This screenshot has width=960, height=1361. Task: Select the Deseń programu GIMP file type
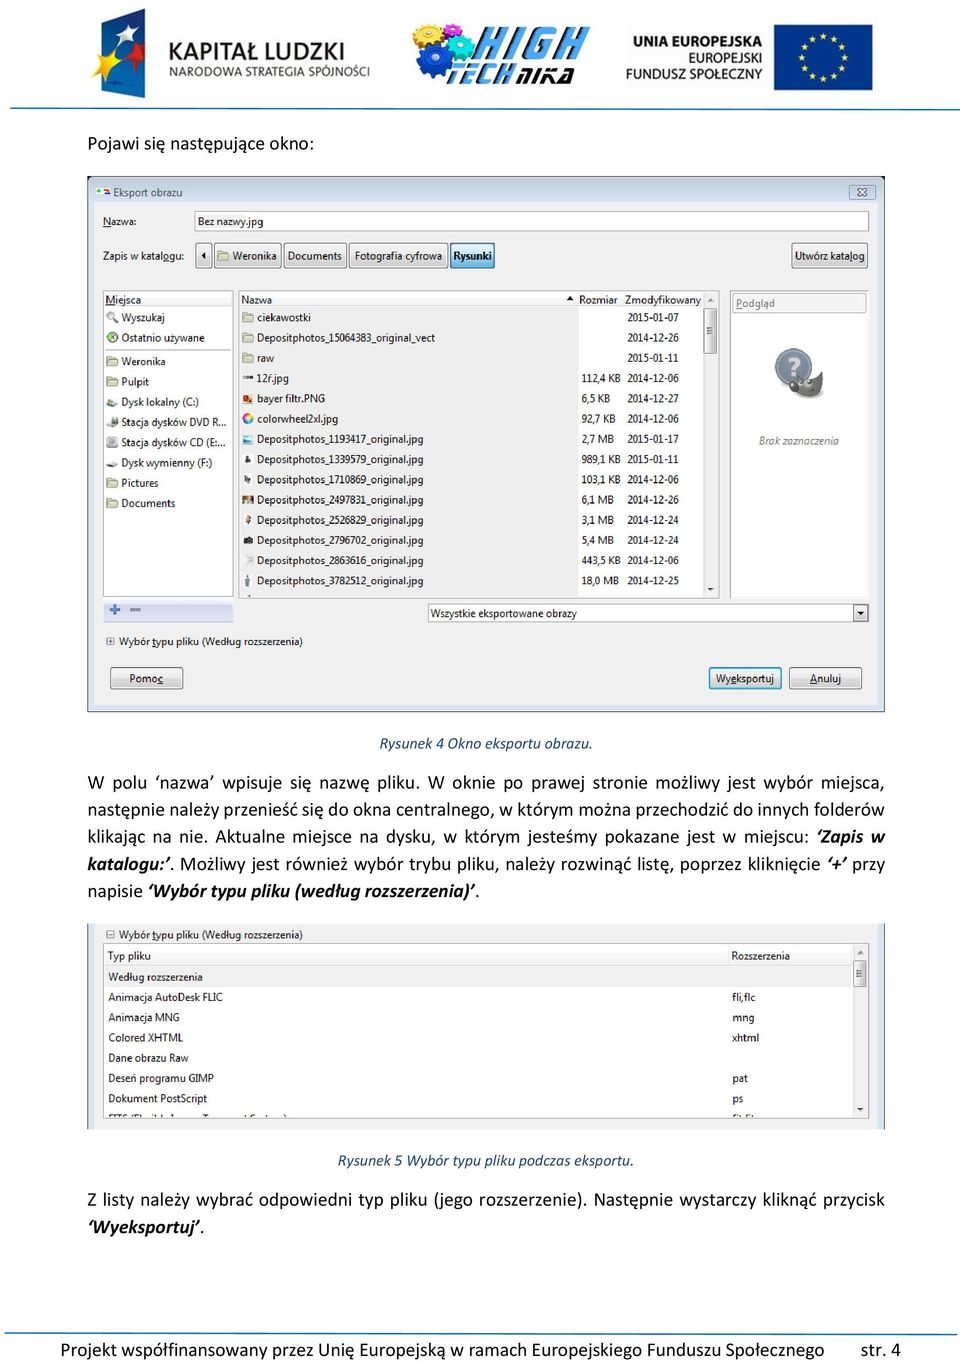click(x=479, y=1078)
